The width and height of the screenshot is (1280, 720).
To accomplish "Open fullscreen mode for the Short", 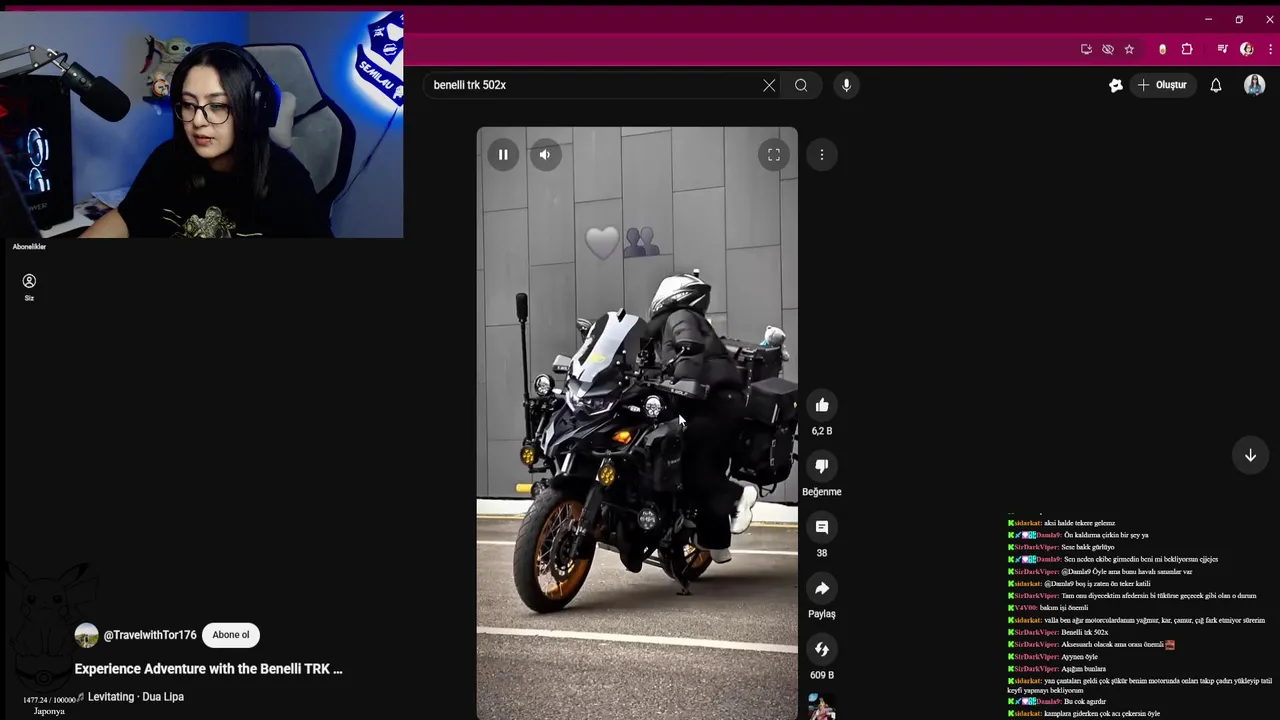I will point(774,155).
